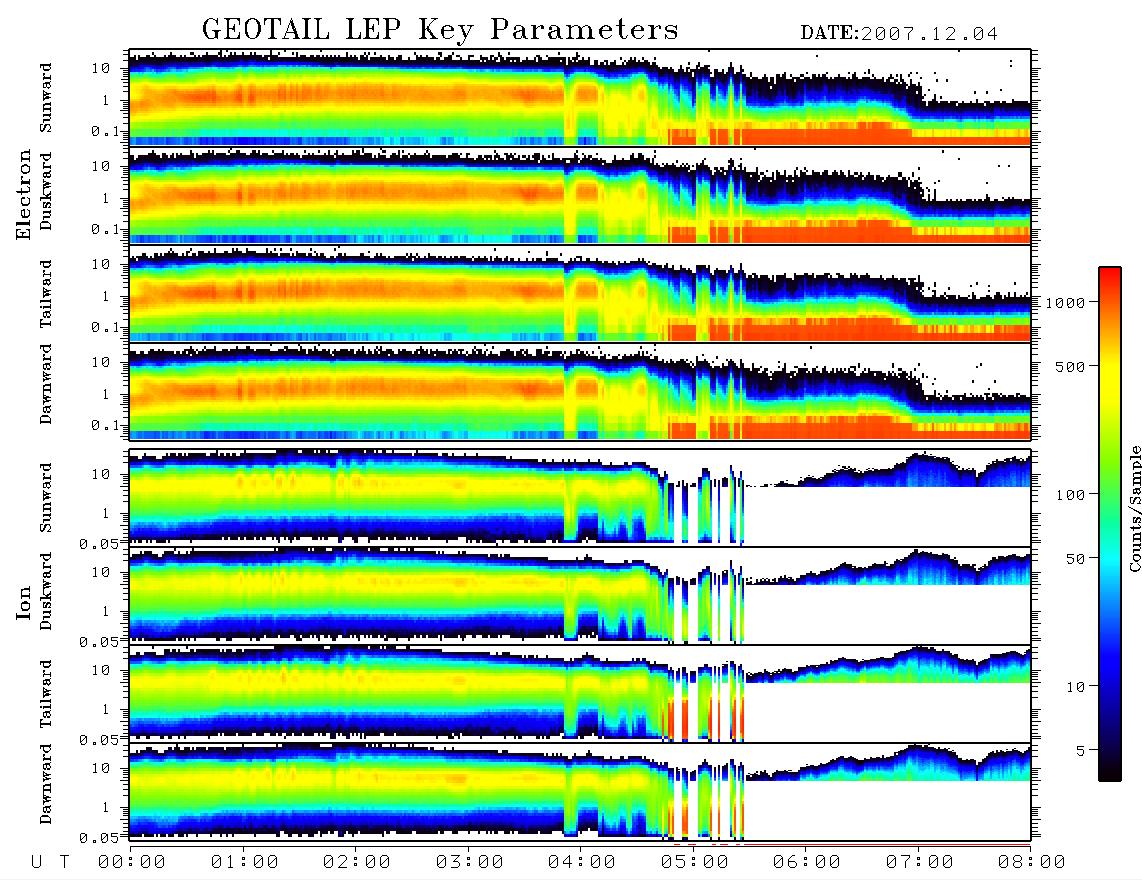The image size is (1142, 880).
Task: Select the 'Tailward' label of the Electron group
Action: click(x=46, y=294)
